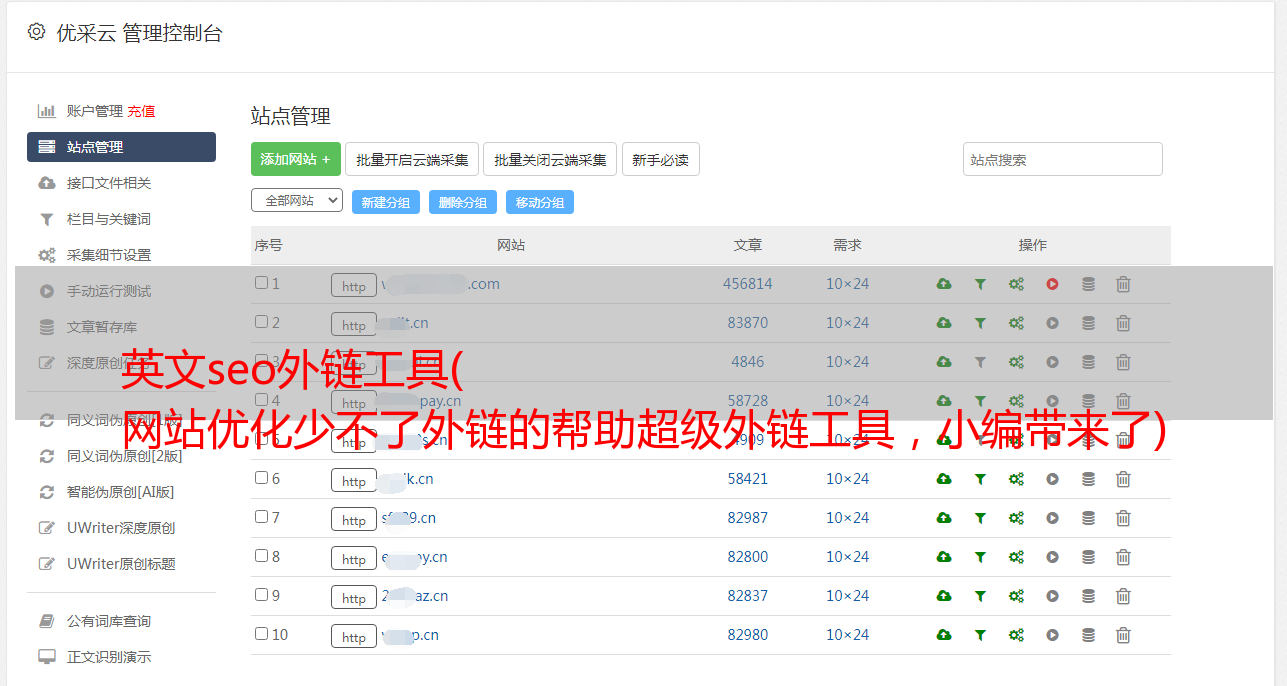
Task: Click 批量关闭云端采集 button
Action: pos(550,159)
